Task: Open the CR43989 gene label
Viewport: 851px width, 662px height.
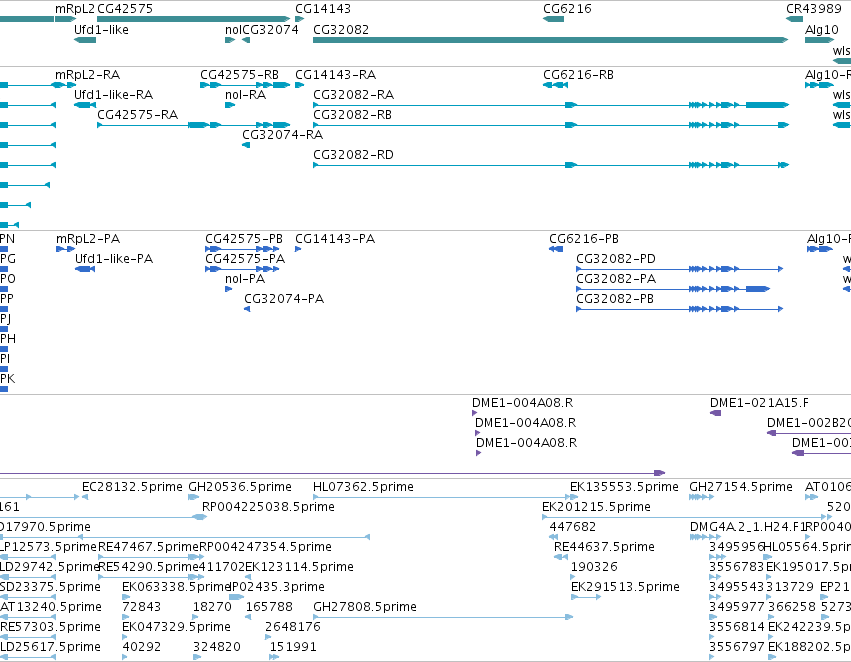Action: click(x=814, y=9)
